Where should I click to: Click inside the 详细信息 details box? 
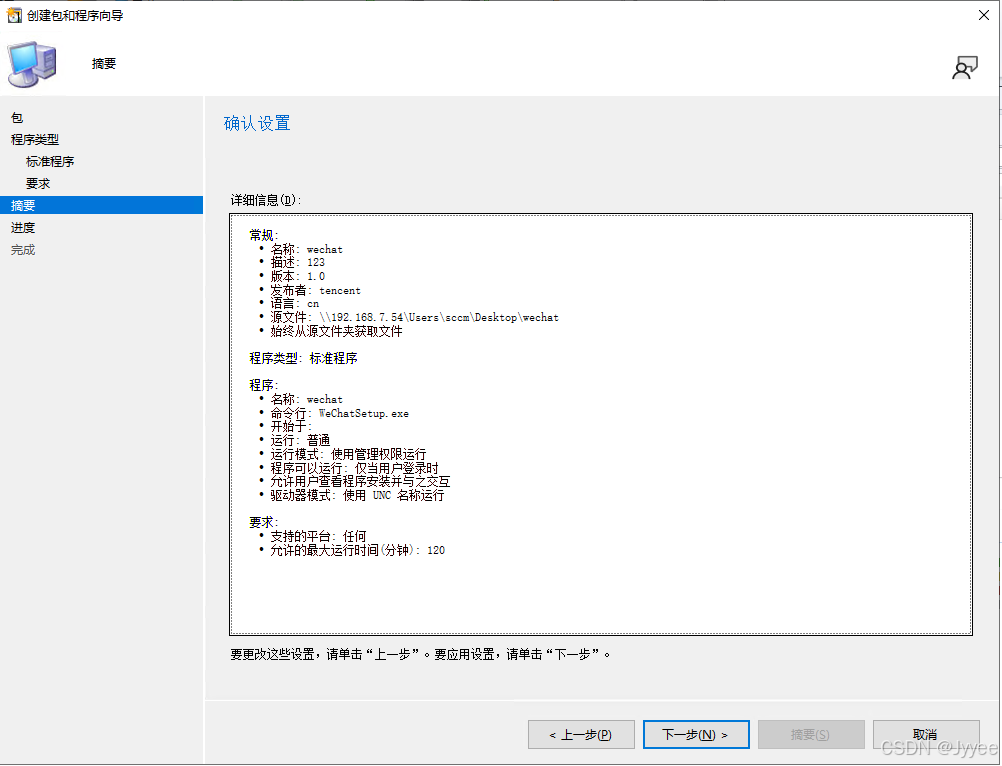pyautogui.click(x=600, y=580)
